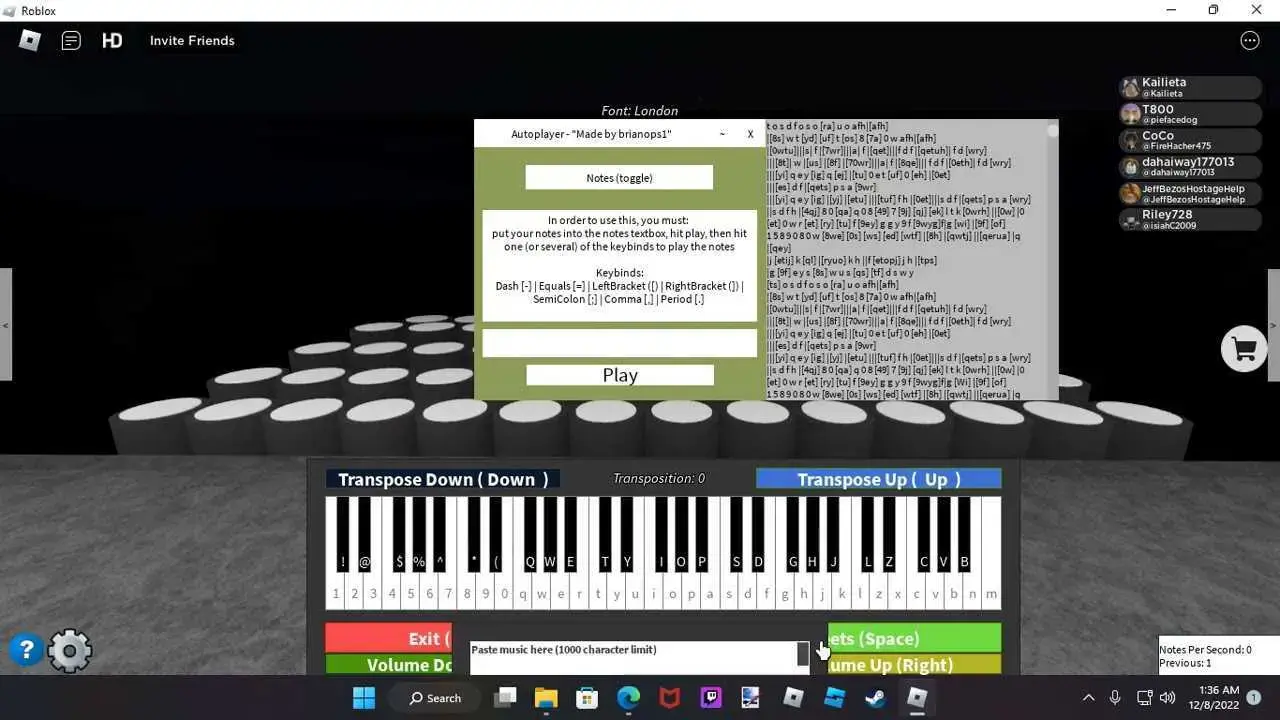Open File Explorer from taskbar
The height and width of the screenshot is (720, 1280).
[546, 697]
